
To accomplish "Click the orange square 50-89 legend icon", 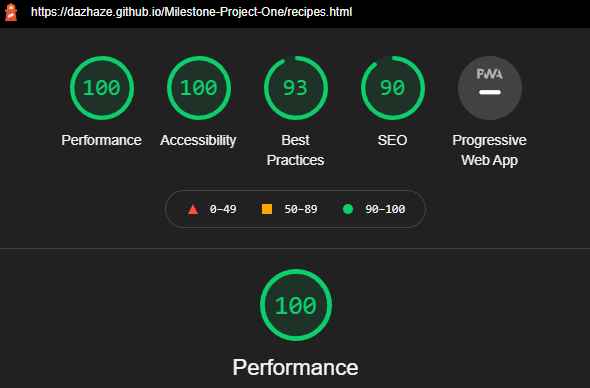I will coord(267,209).
